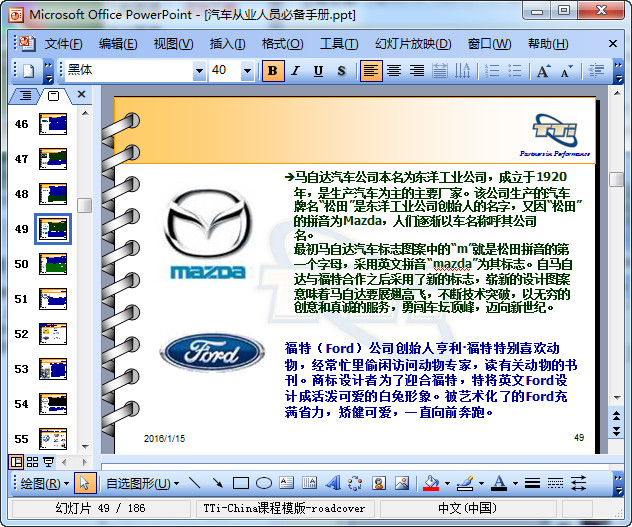Switch to the Slides thumbnail tab

point(53,96)
